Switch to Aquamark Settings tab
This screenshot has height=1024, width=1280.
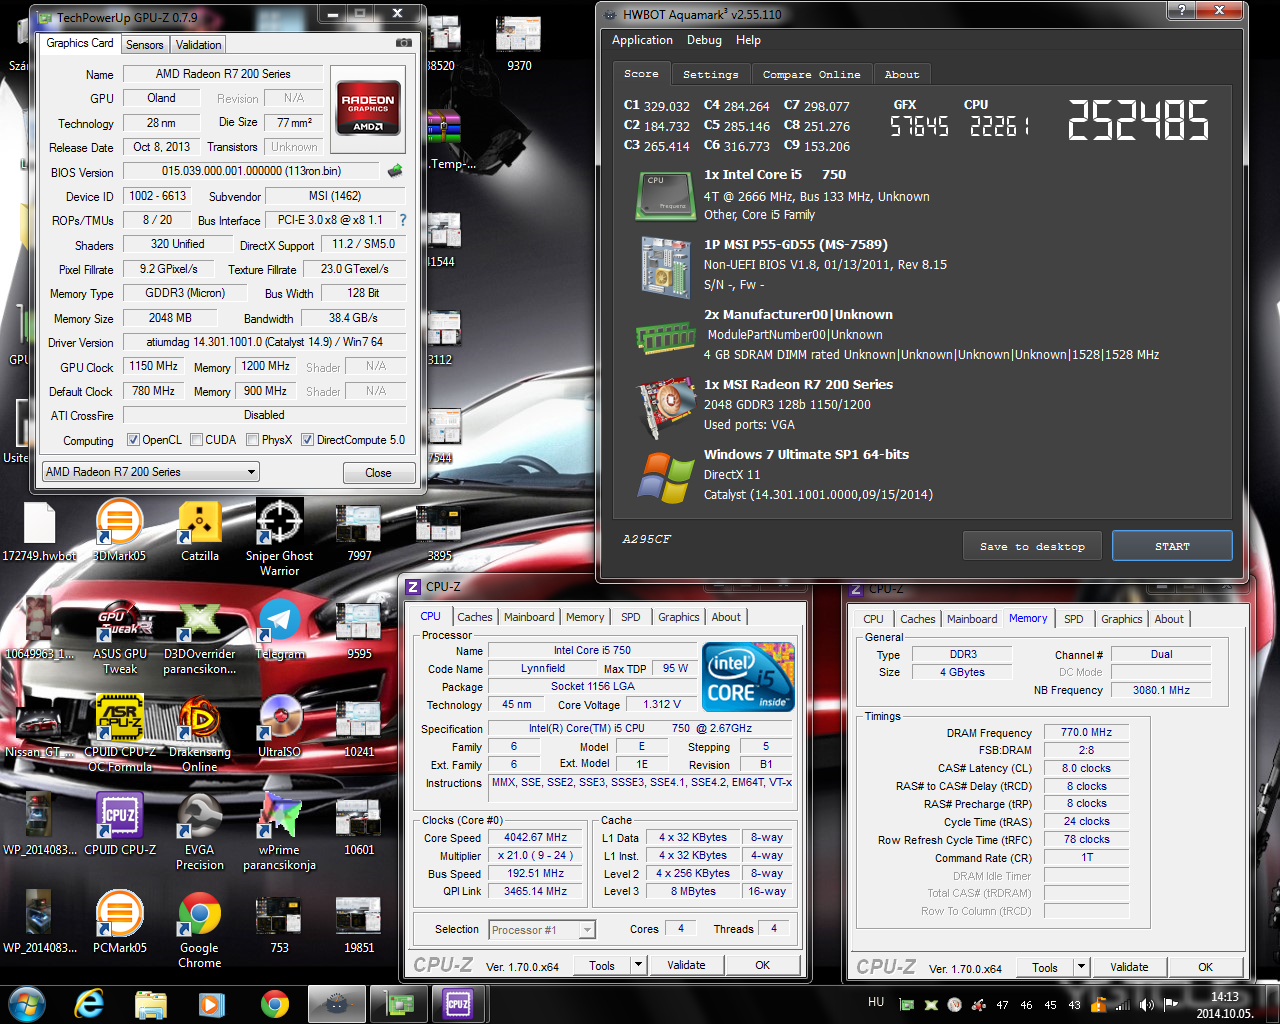click(x=710, y=75)
